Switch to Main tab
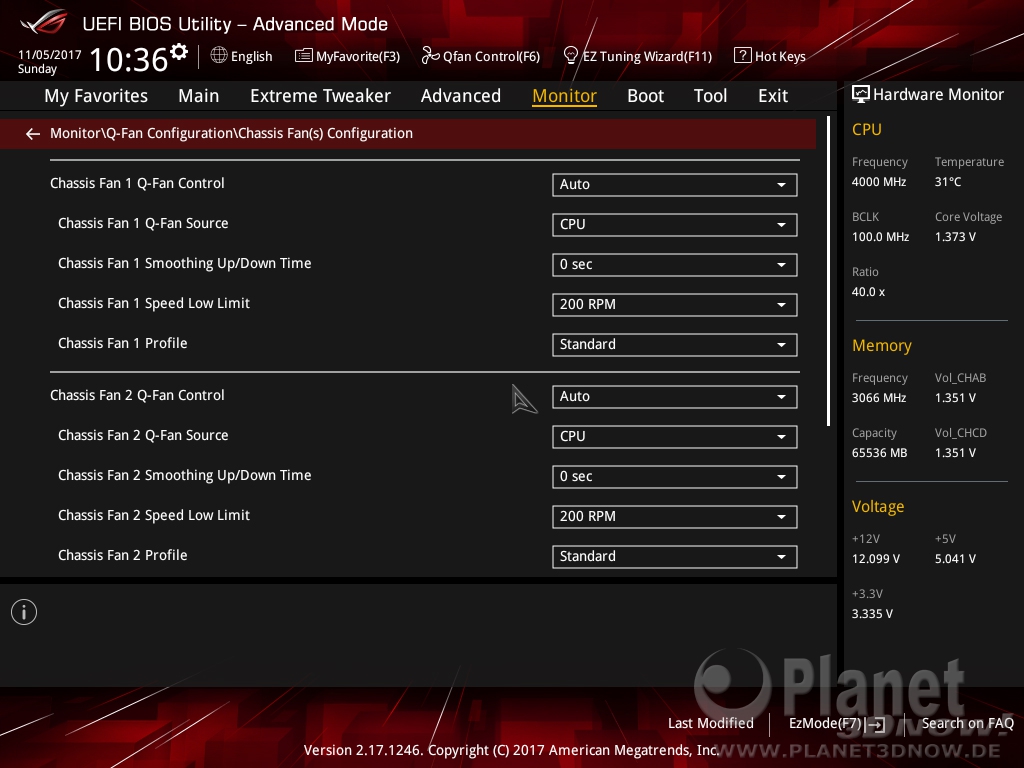 tap(199, 96)
